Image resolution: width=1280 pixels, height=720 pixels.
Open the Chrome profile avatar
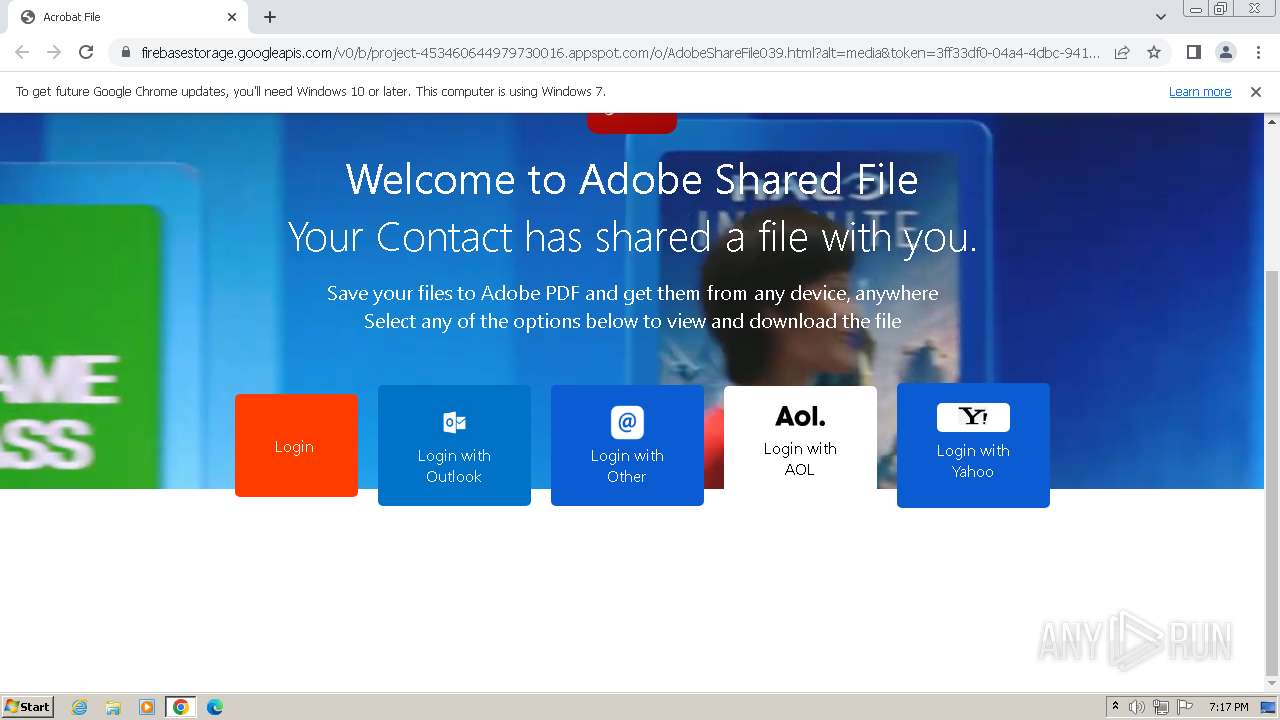[x=1225, y=52]
